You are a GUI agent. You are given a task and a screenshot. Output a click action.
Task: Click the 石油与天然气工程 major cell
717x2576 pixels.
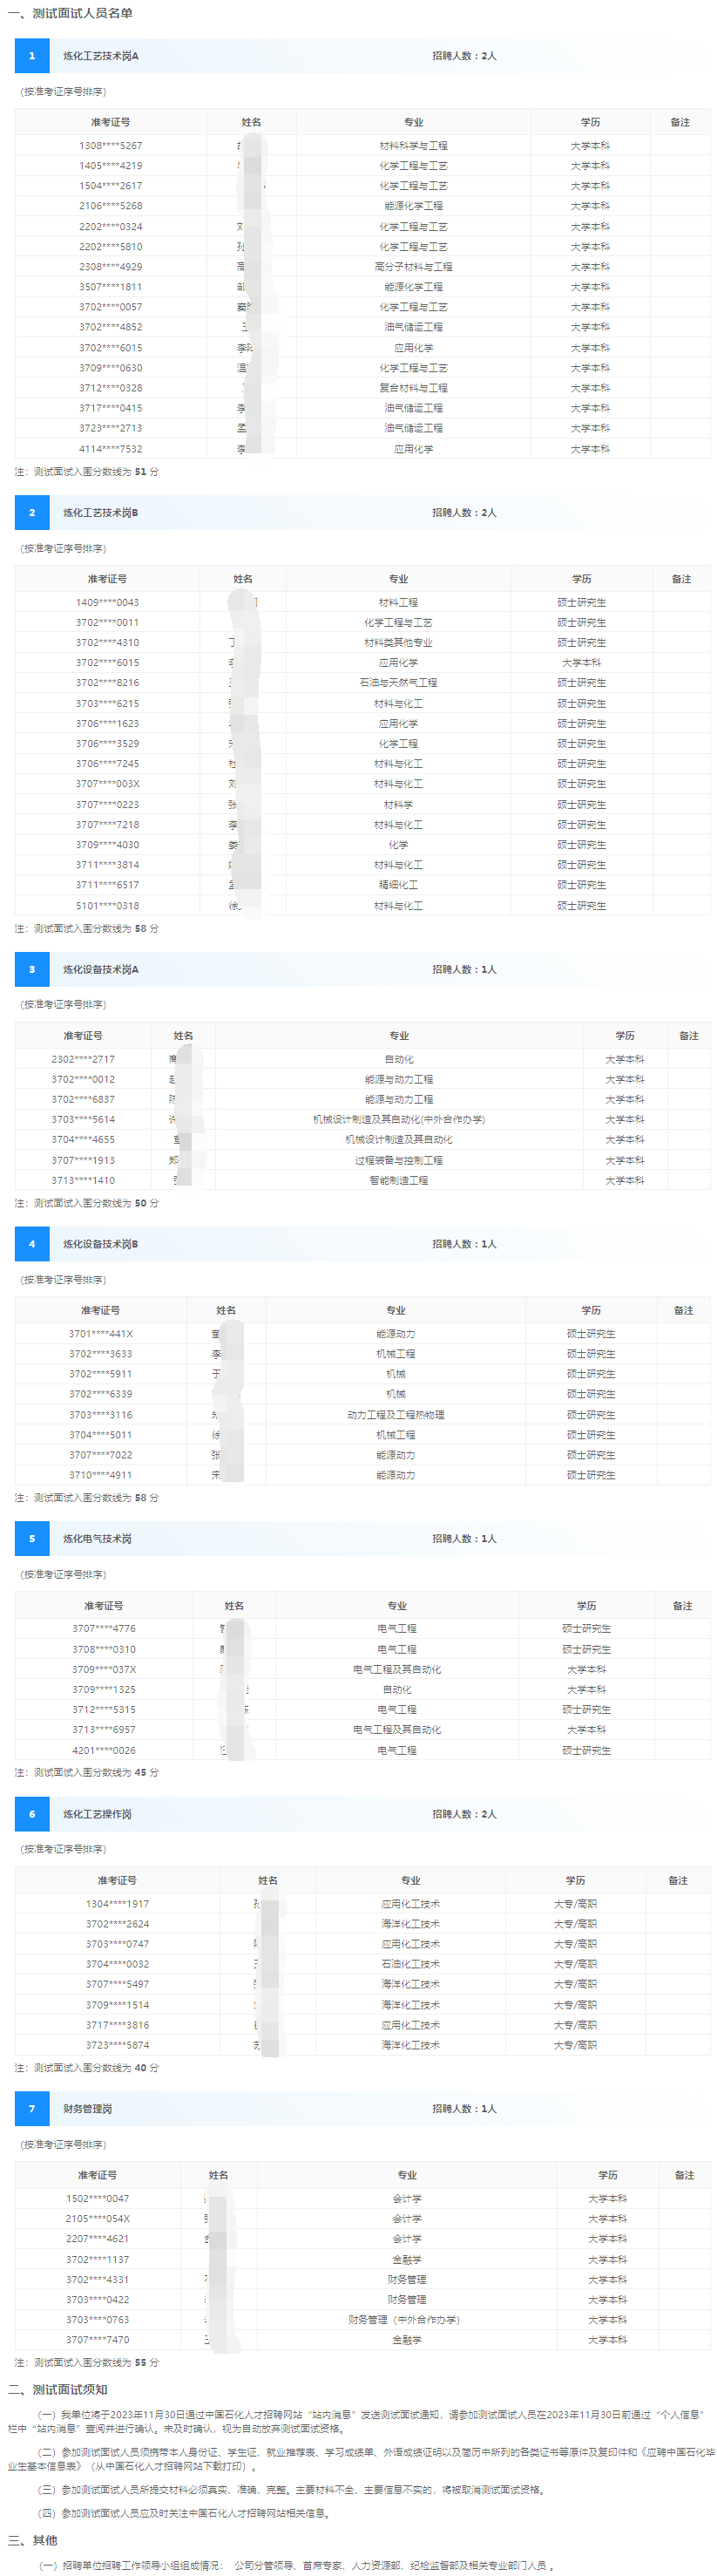click(x=398, y=683)
